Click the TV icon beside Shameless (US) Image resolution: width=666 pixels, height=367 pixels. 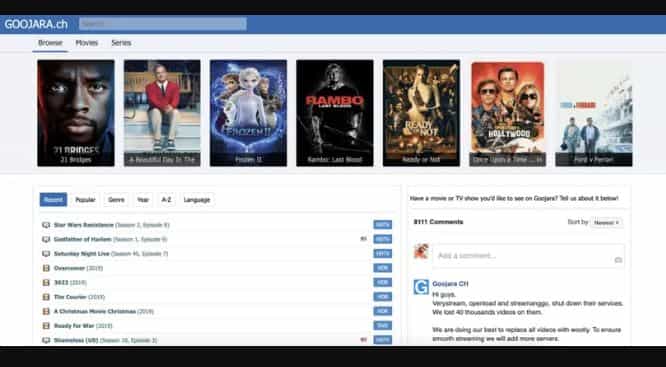46,340
